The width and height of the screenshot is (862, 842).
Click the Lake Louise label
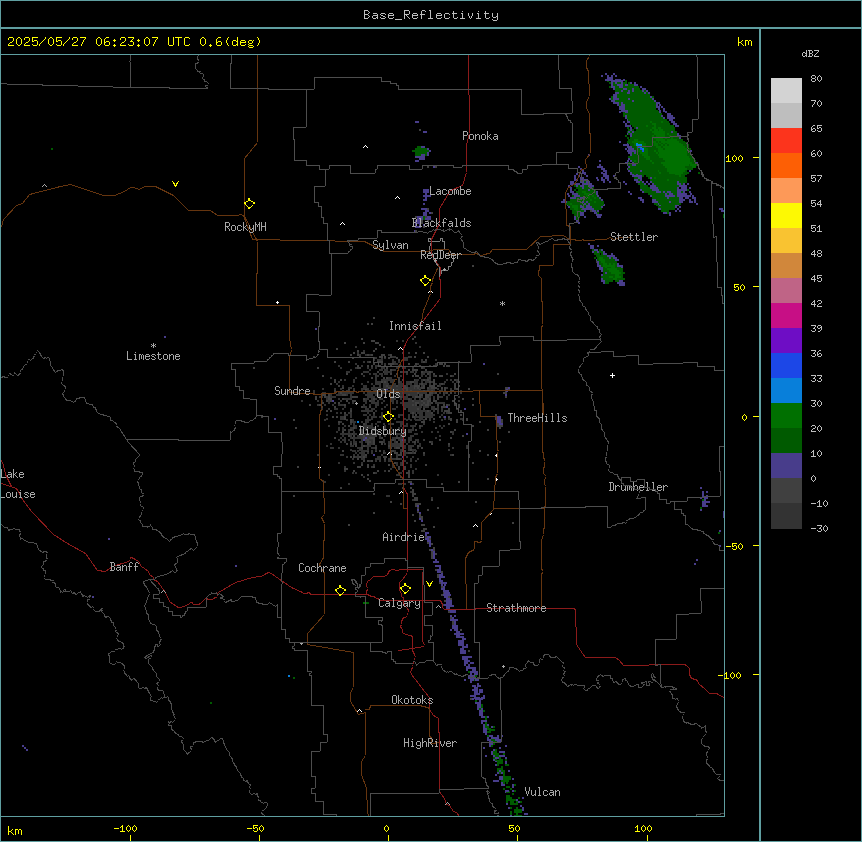(x=18, y=484)
